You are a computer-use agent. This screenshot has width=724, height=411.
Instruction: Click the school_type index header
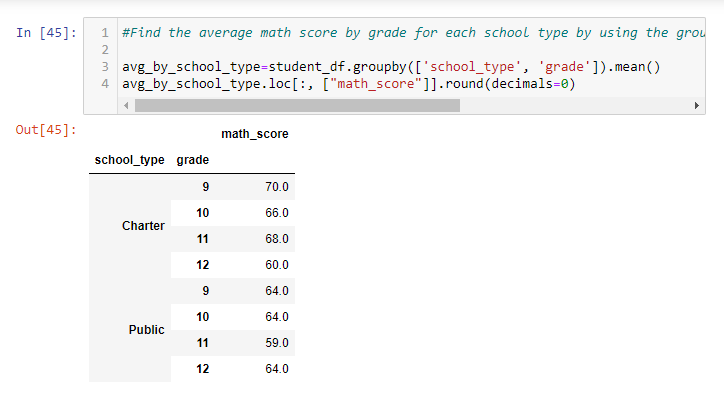click(129, 160)
